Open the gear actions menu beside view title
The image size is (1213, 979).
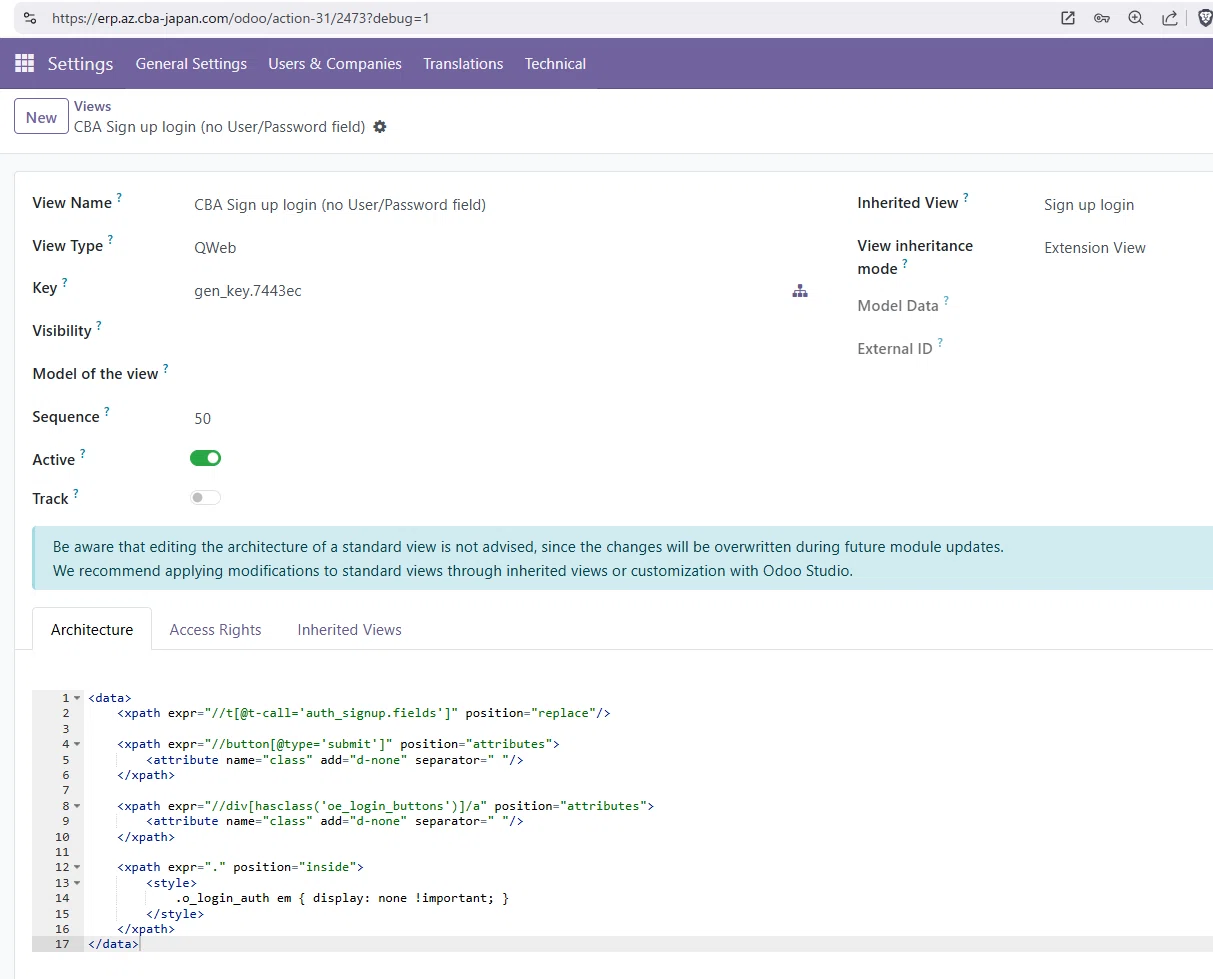380,127
